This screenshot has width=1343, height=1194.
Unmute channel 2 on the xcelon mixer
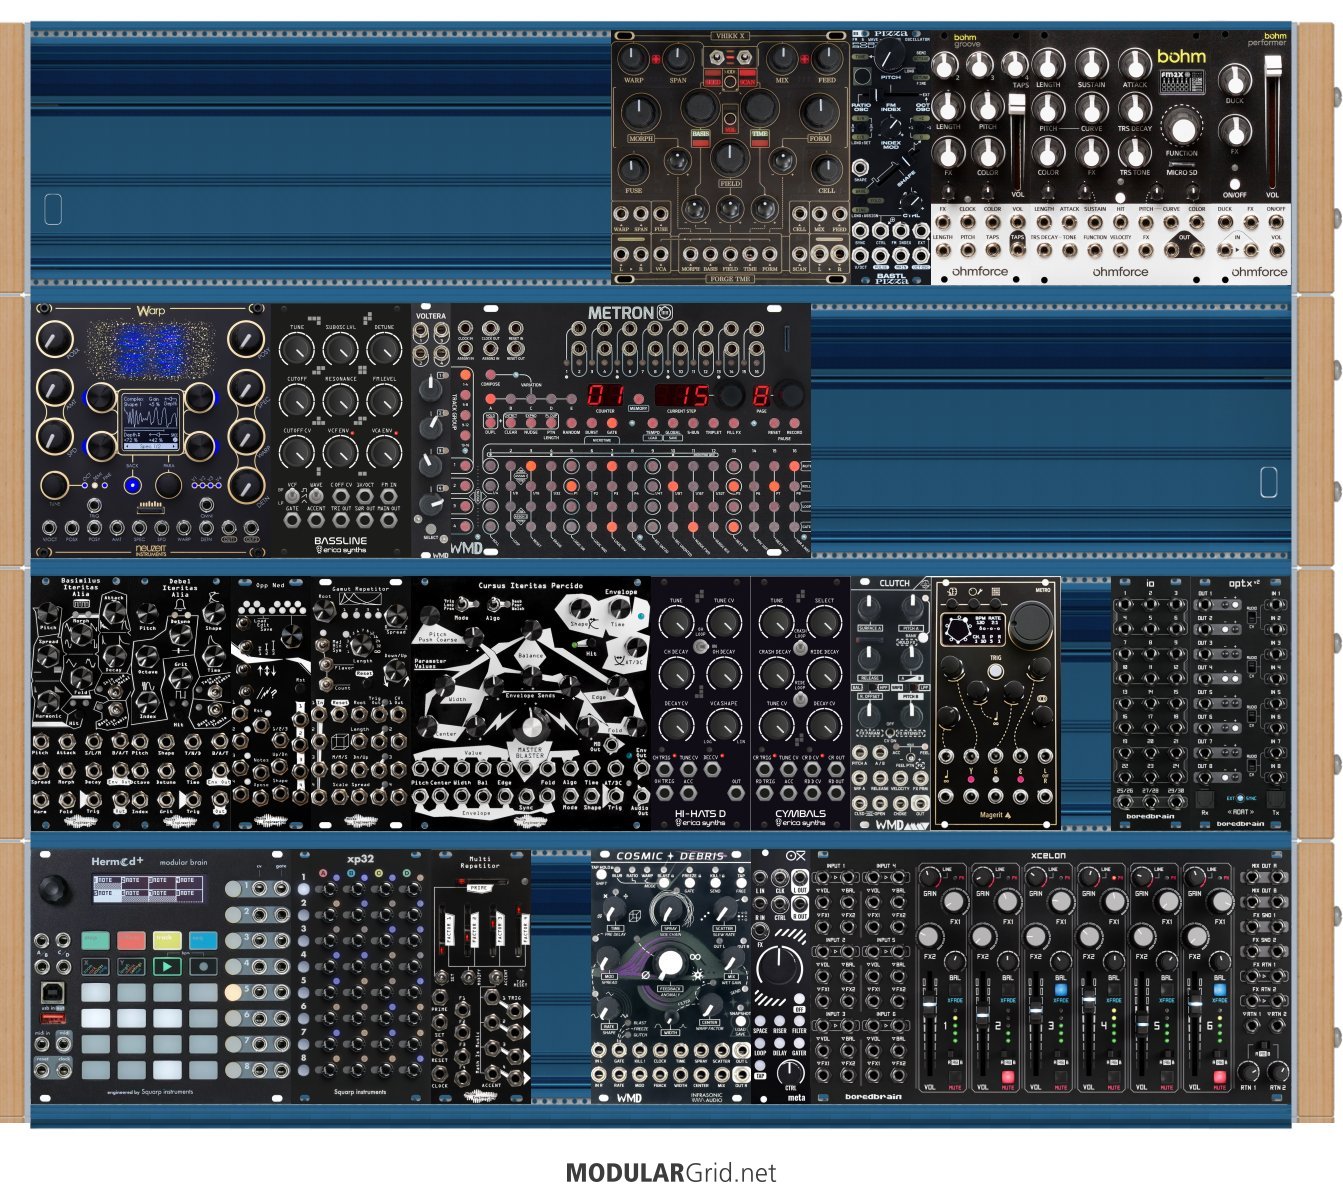1007,1078
